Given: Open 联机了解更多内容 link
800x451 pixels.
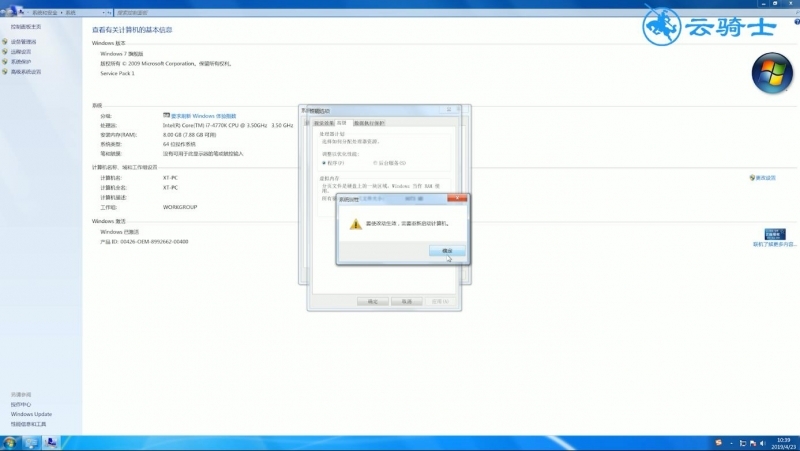Looking at the screenshot, I should tap(774, 244).
